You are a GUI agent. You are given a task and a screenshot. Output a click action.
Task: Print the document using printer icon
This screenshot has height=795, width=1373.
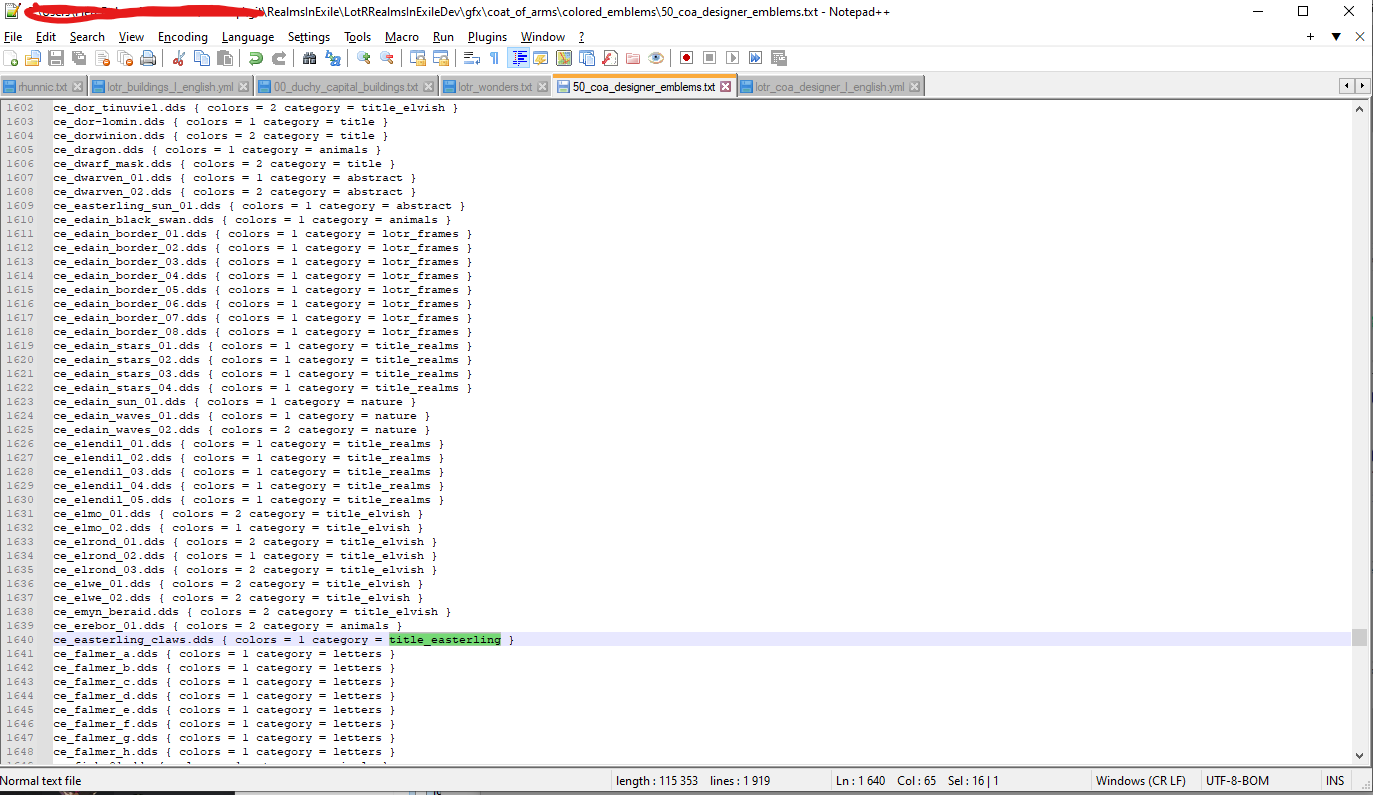(147, 58)
